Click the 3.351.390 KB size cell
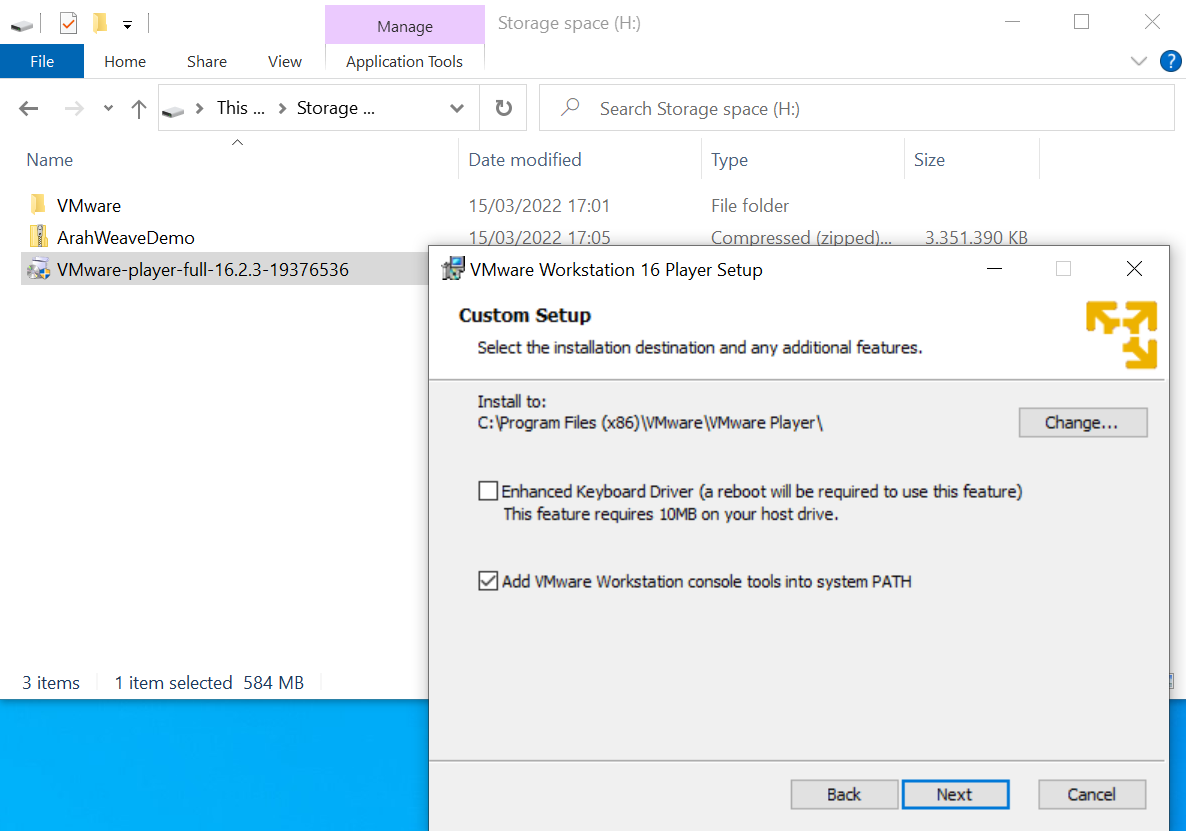The width and height of the screenshot is (1186, 831). (976, 237)
